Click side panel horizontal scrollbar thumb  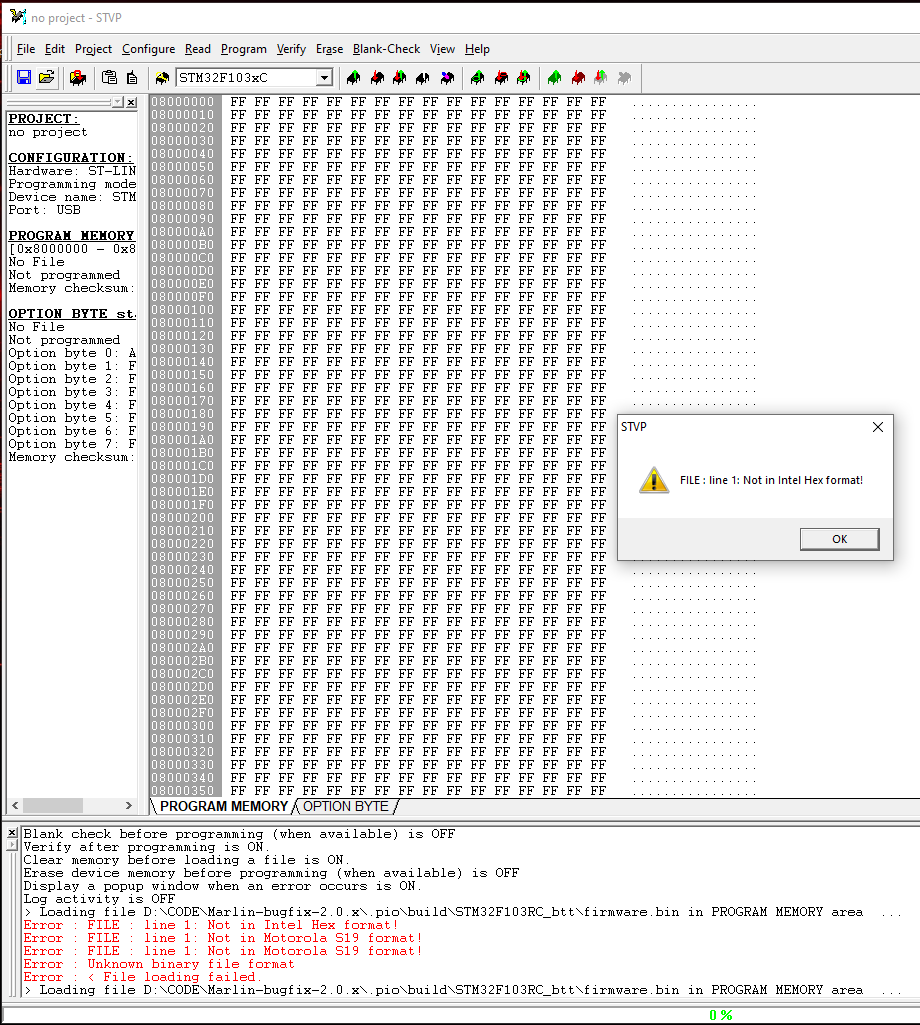point(53,805)
